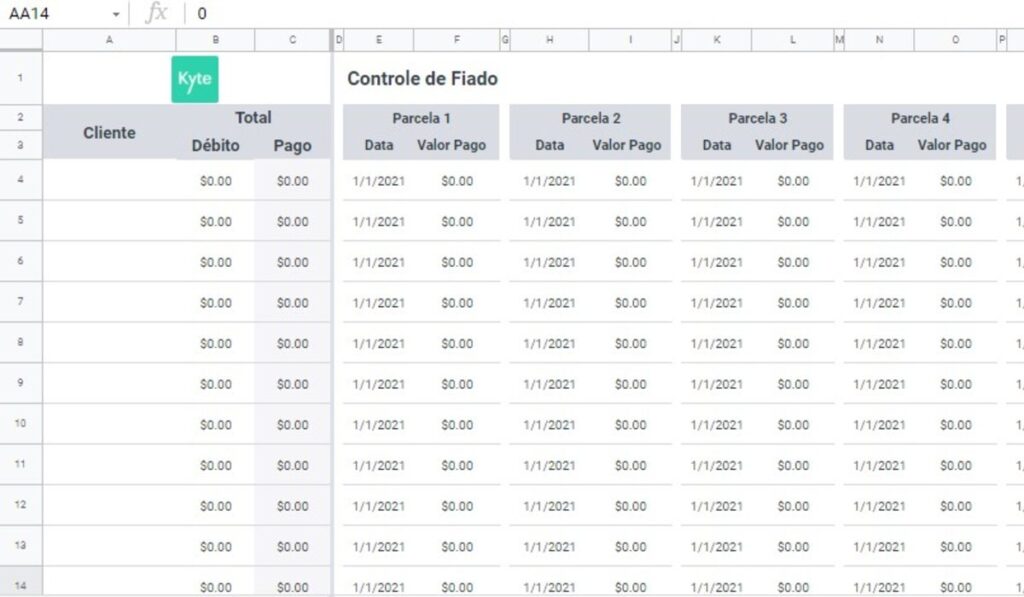
Task: Select the Débito column header cell
Action: [x=215, y=145]
